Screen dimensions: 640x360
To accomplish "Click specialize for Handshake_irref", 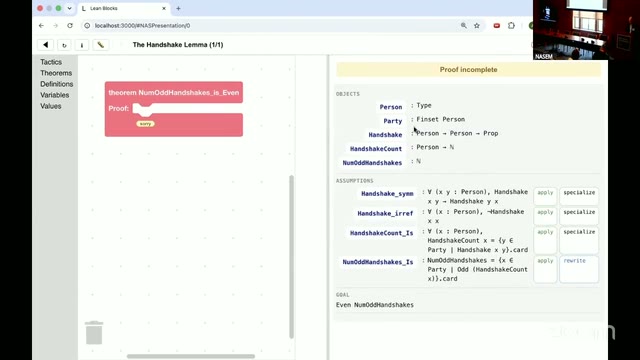I will tap(579, 216).
